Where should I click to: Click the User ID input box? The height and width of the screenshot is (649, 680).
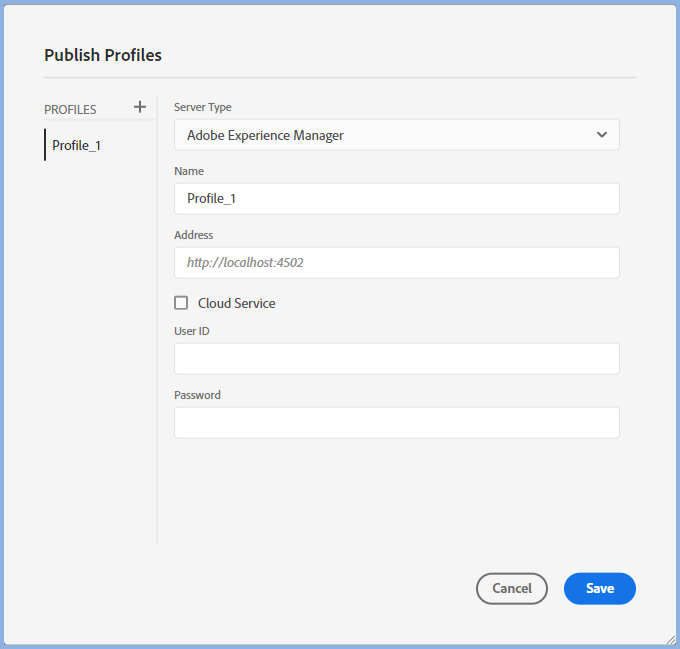pos(396,359)
